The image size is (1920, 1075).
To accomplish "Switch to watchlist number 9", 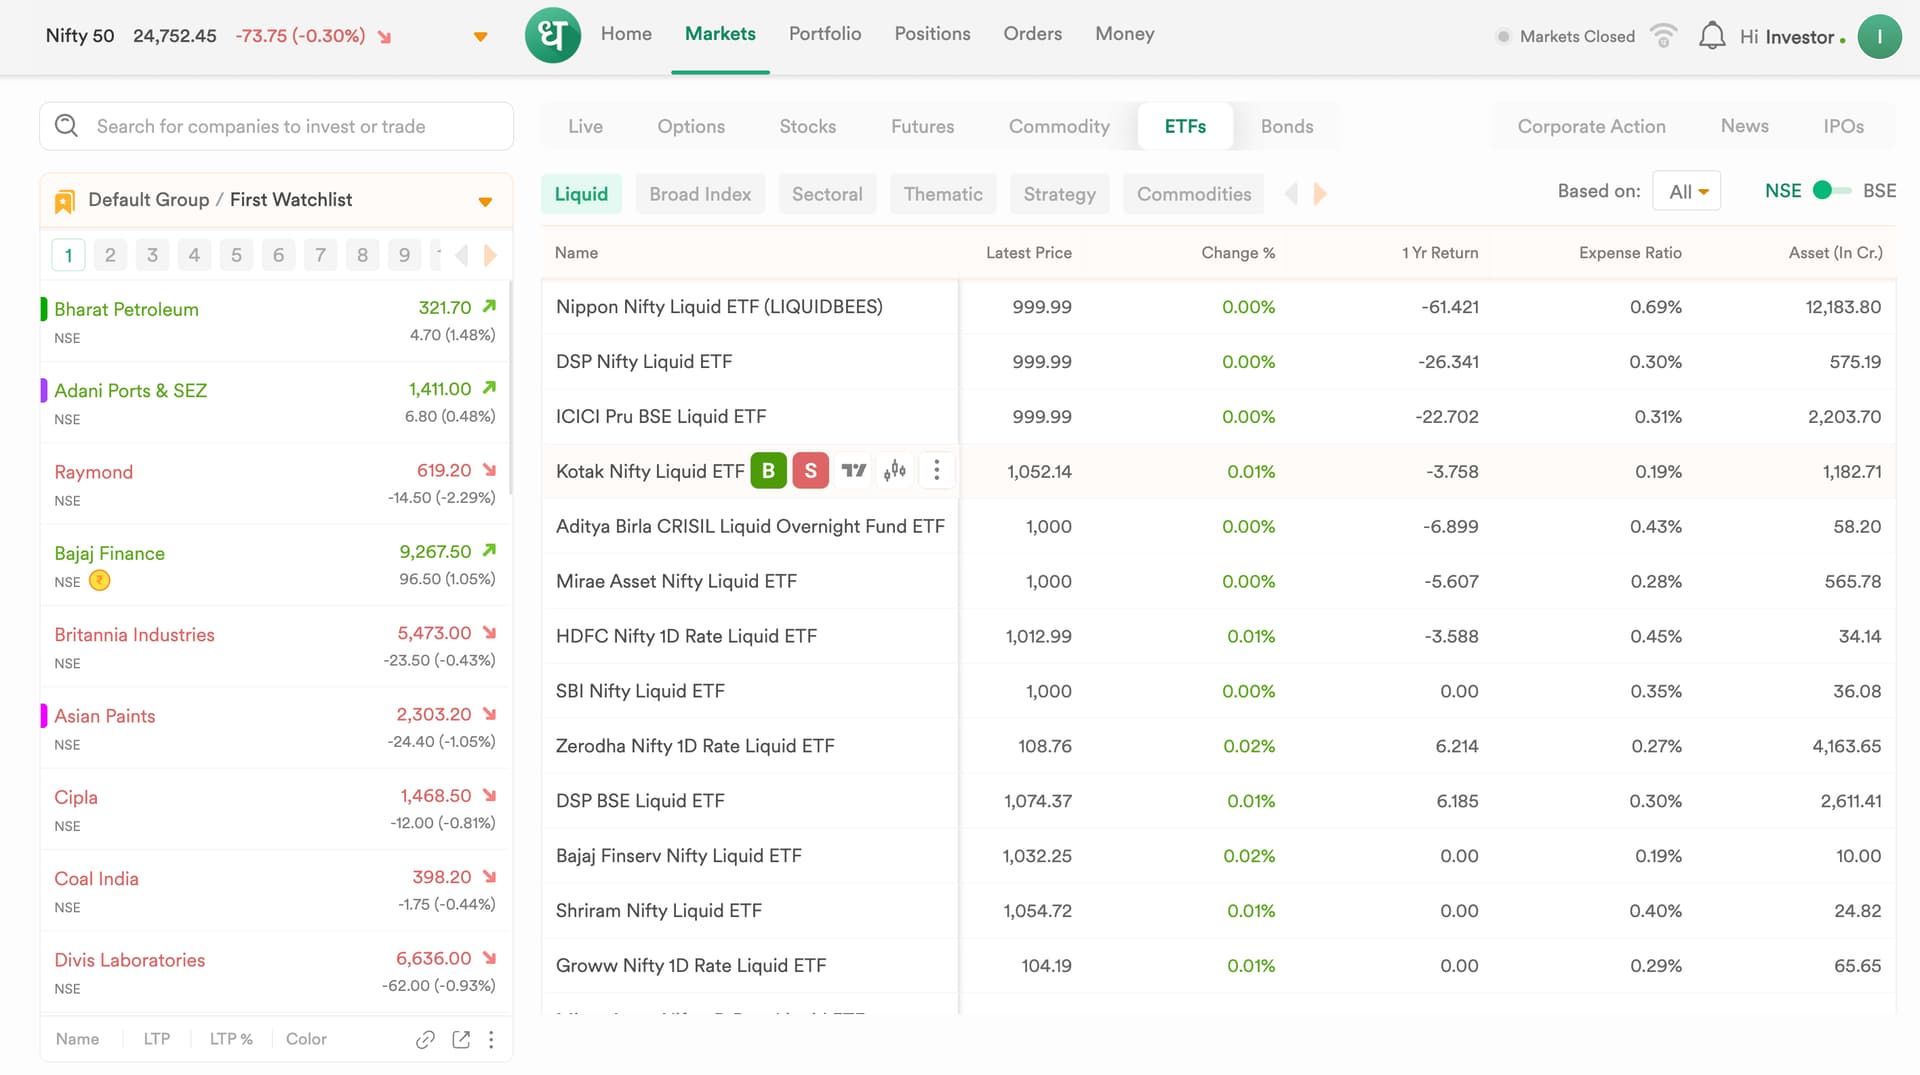I will coord(404,255).
